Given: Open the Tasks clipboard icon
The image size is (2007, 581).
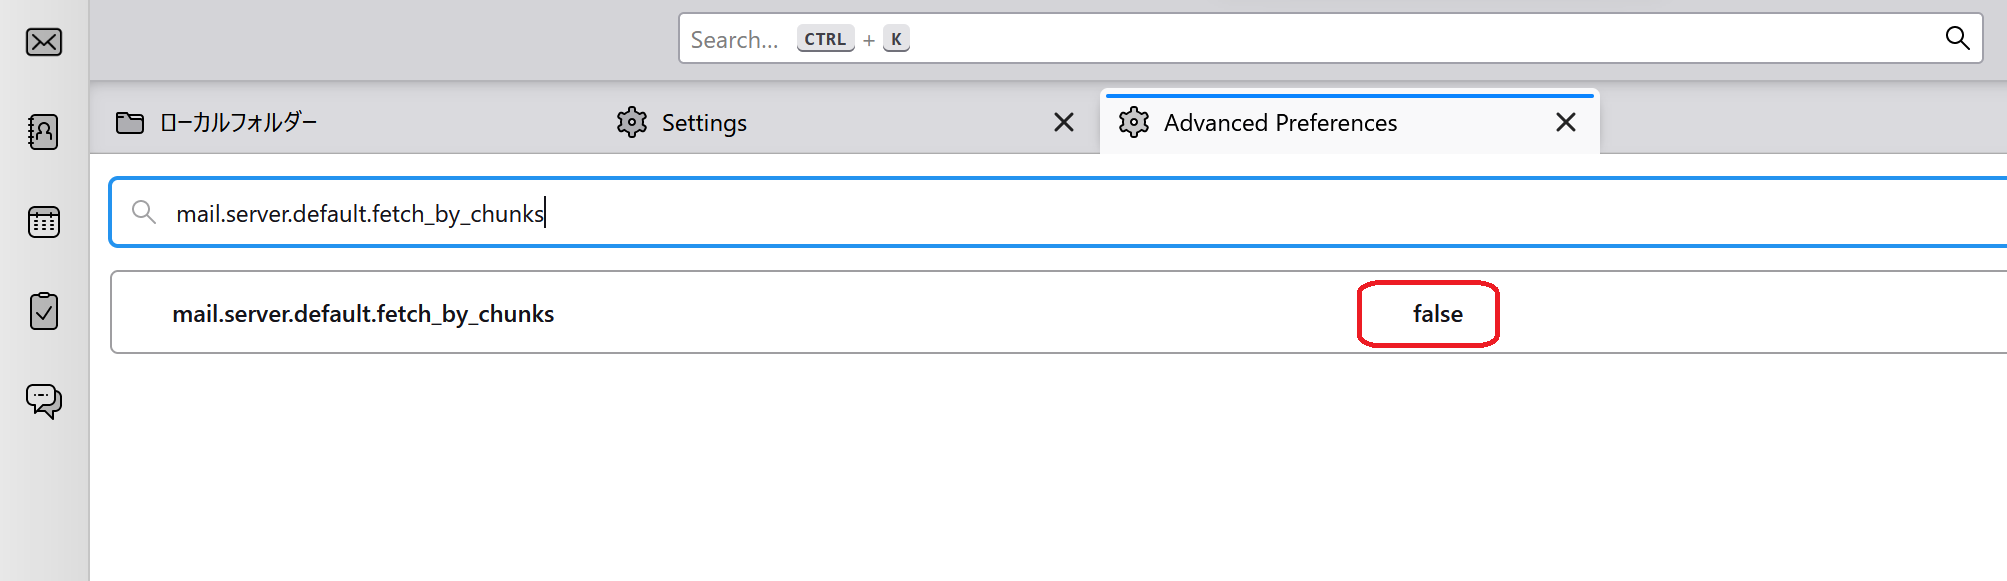Looking at the screenshot, I should click(x=44, y=311).
